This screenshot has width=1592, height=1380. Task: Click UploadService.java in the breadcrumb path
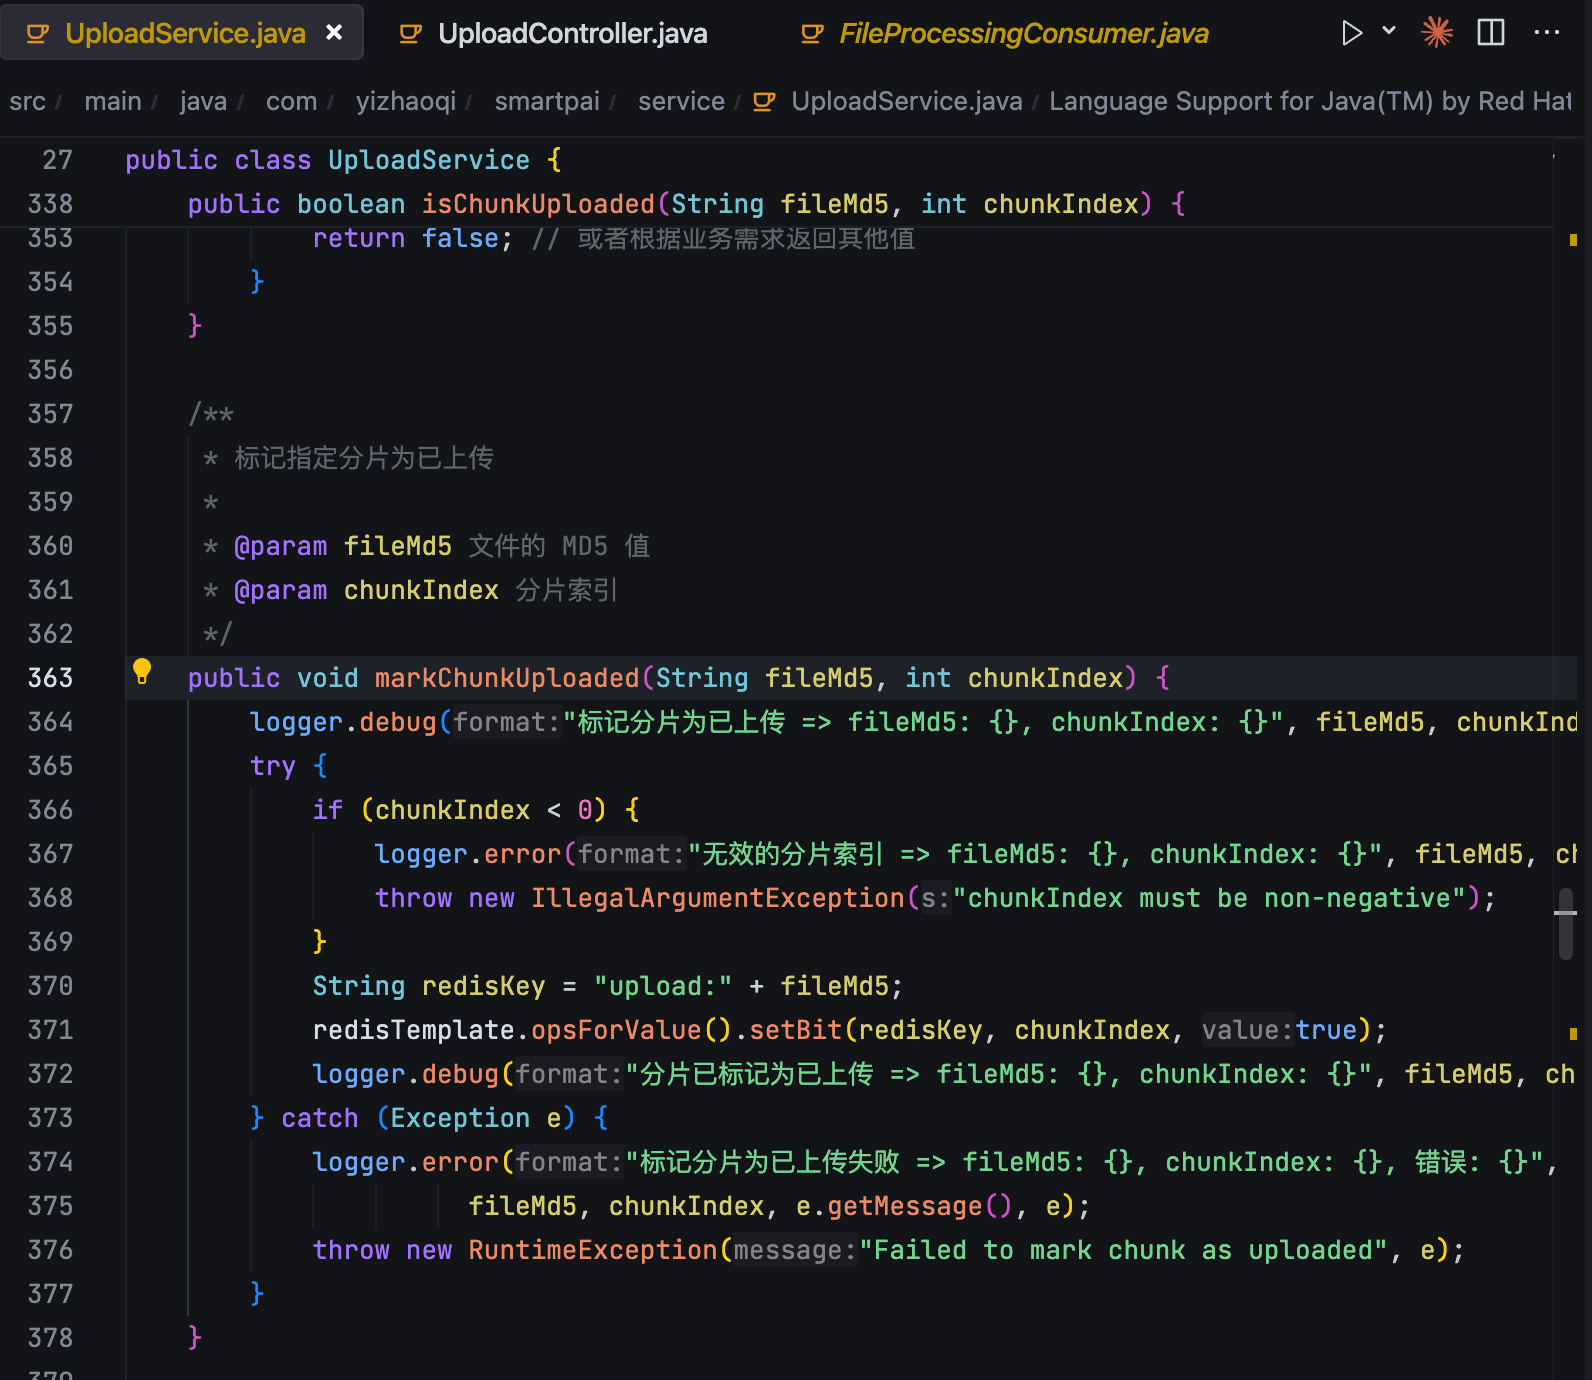click(906, 101)
